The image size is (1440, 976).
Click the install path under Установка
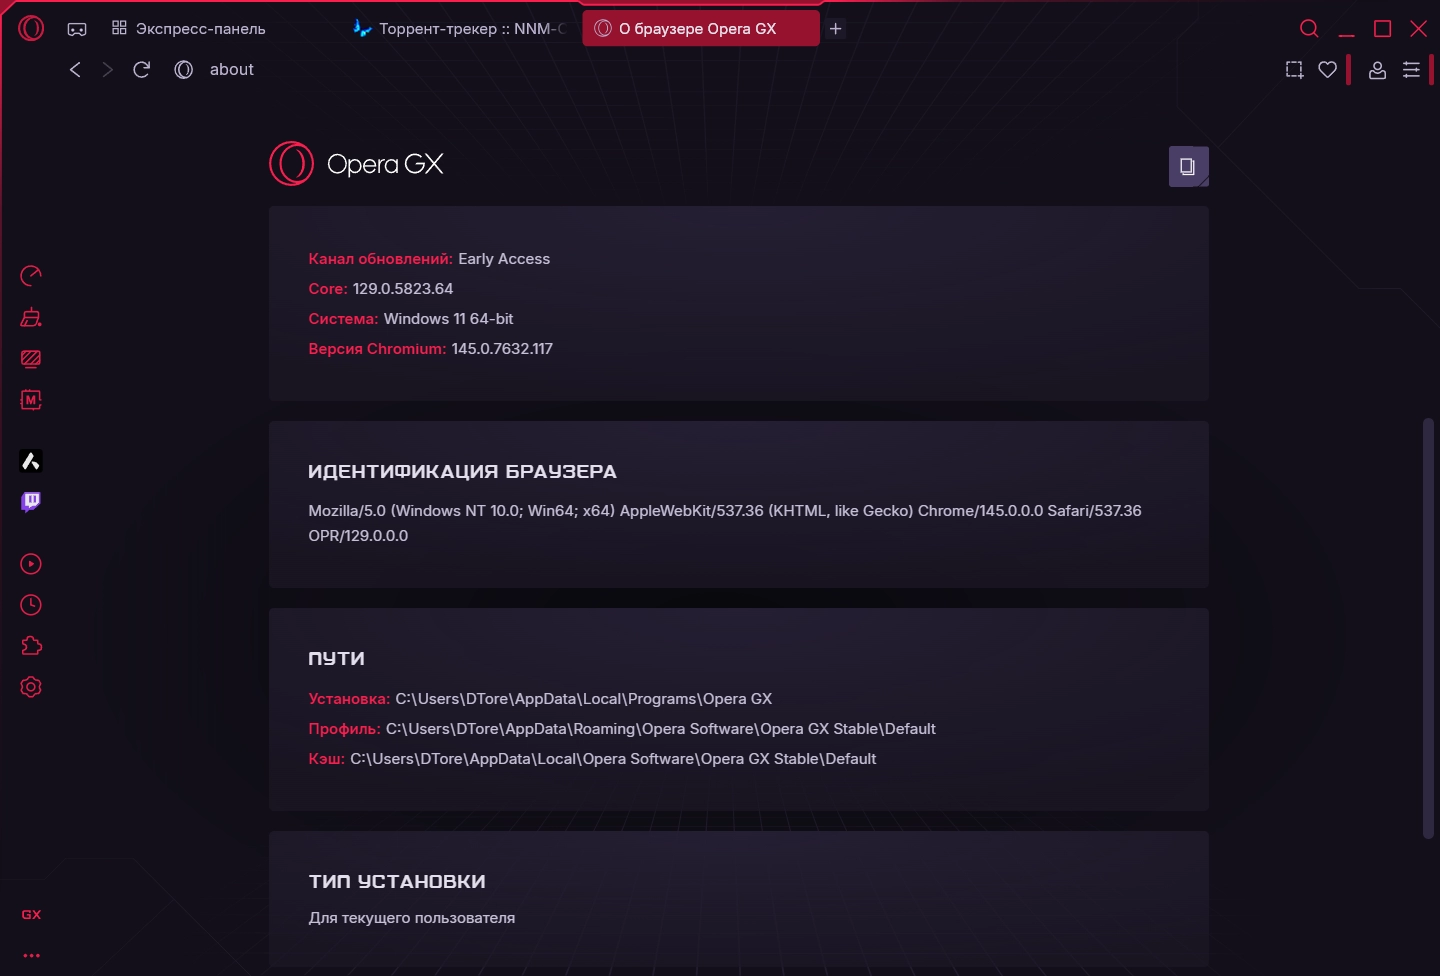click(584, 699)
